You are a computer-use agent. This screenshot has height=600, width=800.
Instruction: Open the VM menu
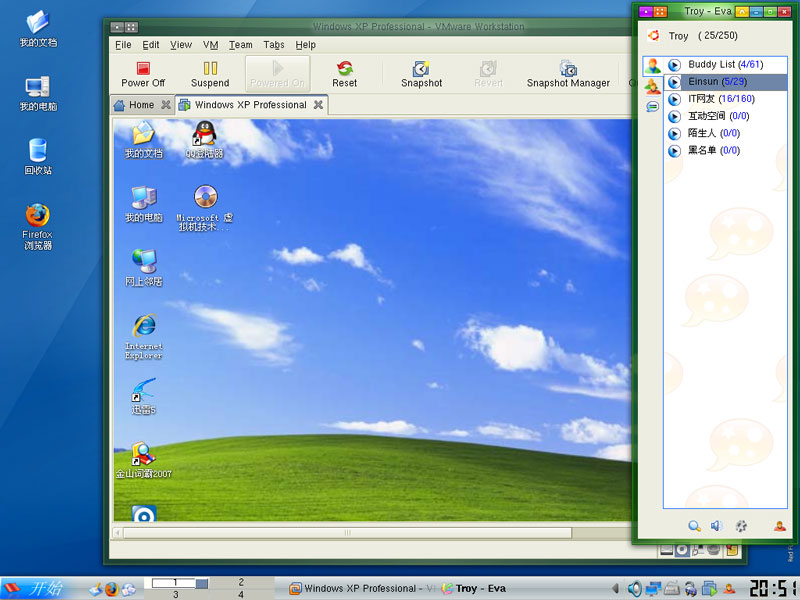[x=210, y=45]
